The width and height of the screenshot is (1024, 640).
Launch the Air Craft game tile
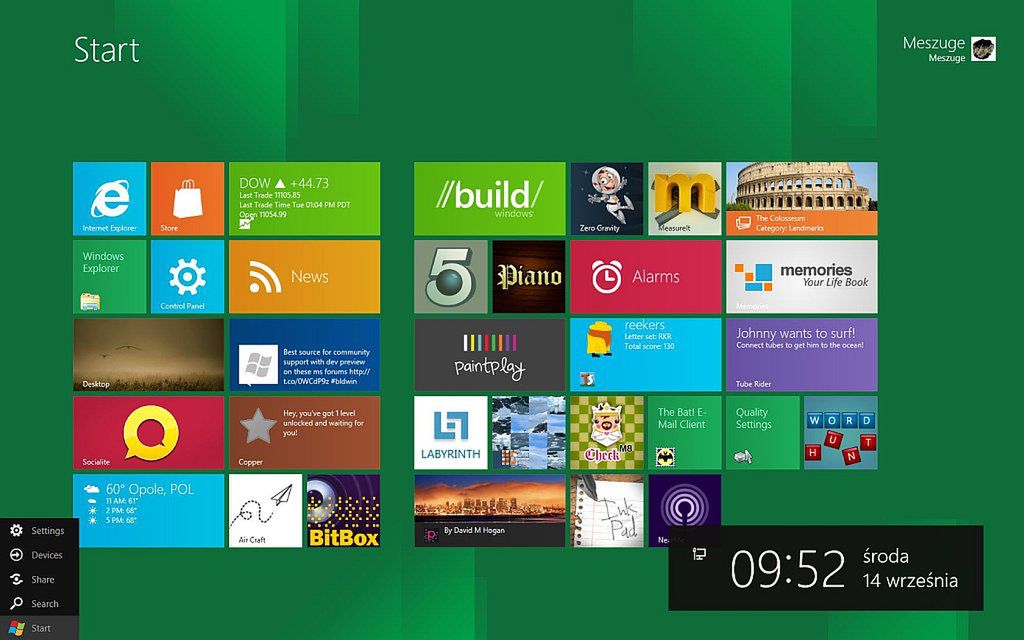point(265,511)
